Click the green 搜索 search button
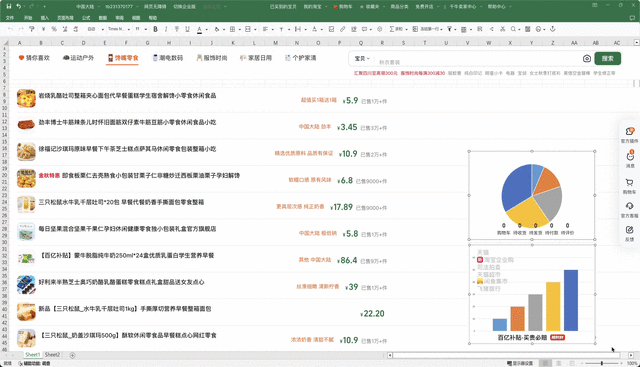 [x=608, y=58]
